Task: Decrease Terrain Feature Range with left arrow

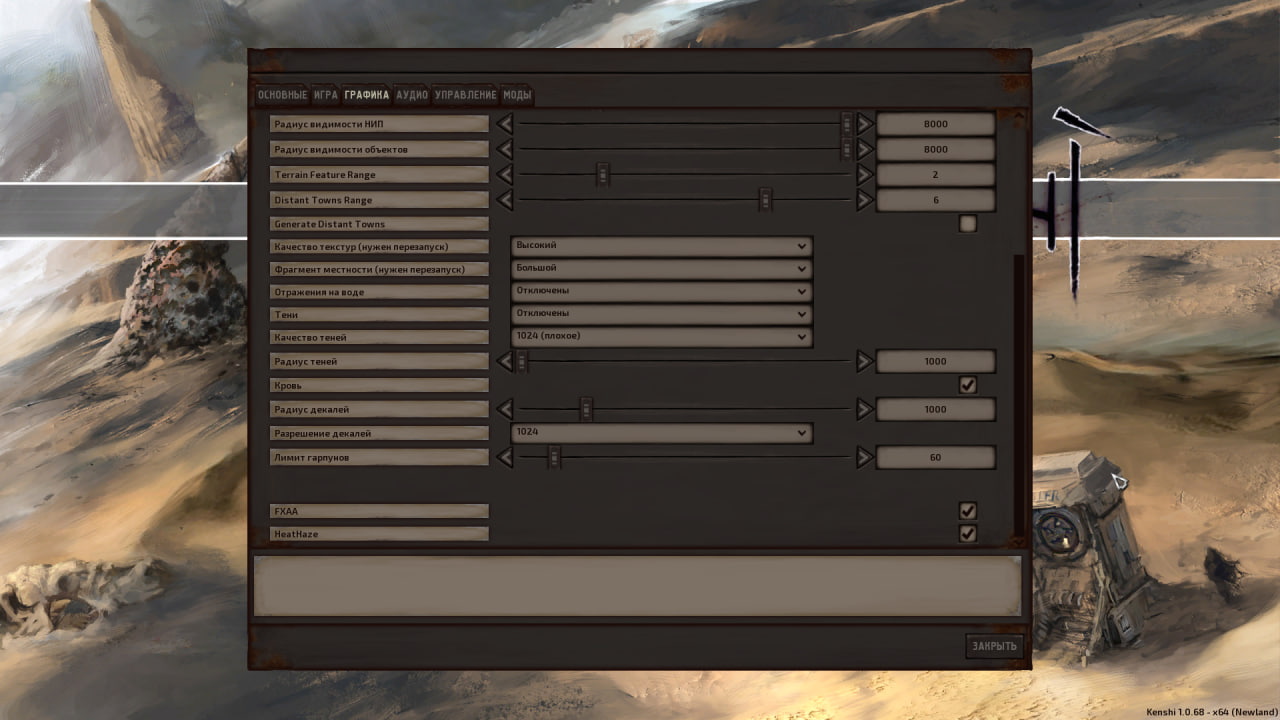Action: point(505,175)
